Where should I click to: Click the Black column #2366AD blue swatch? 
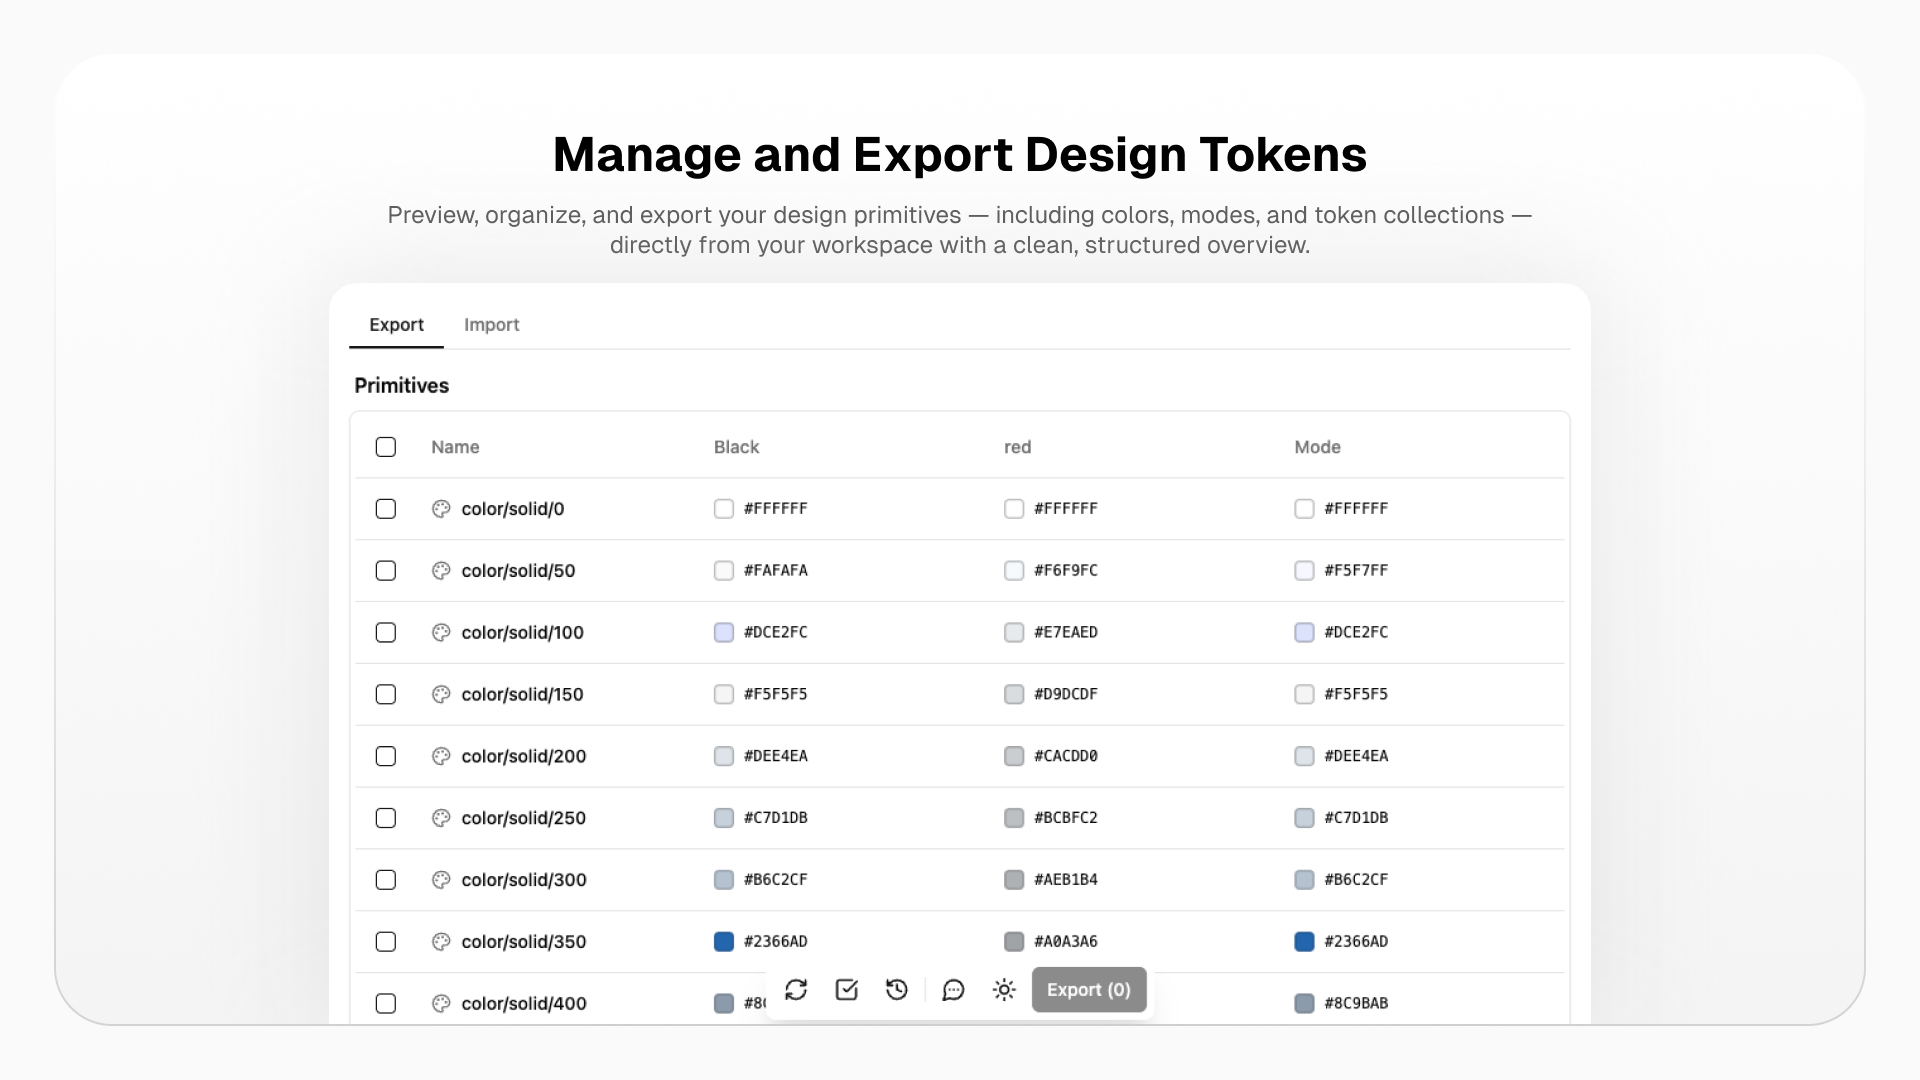coord(724,942)
